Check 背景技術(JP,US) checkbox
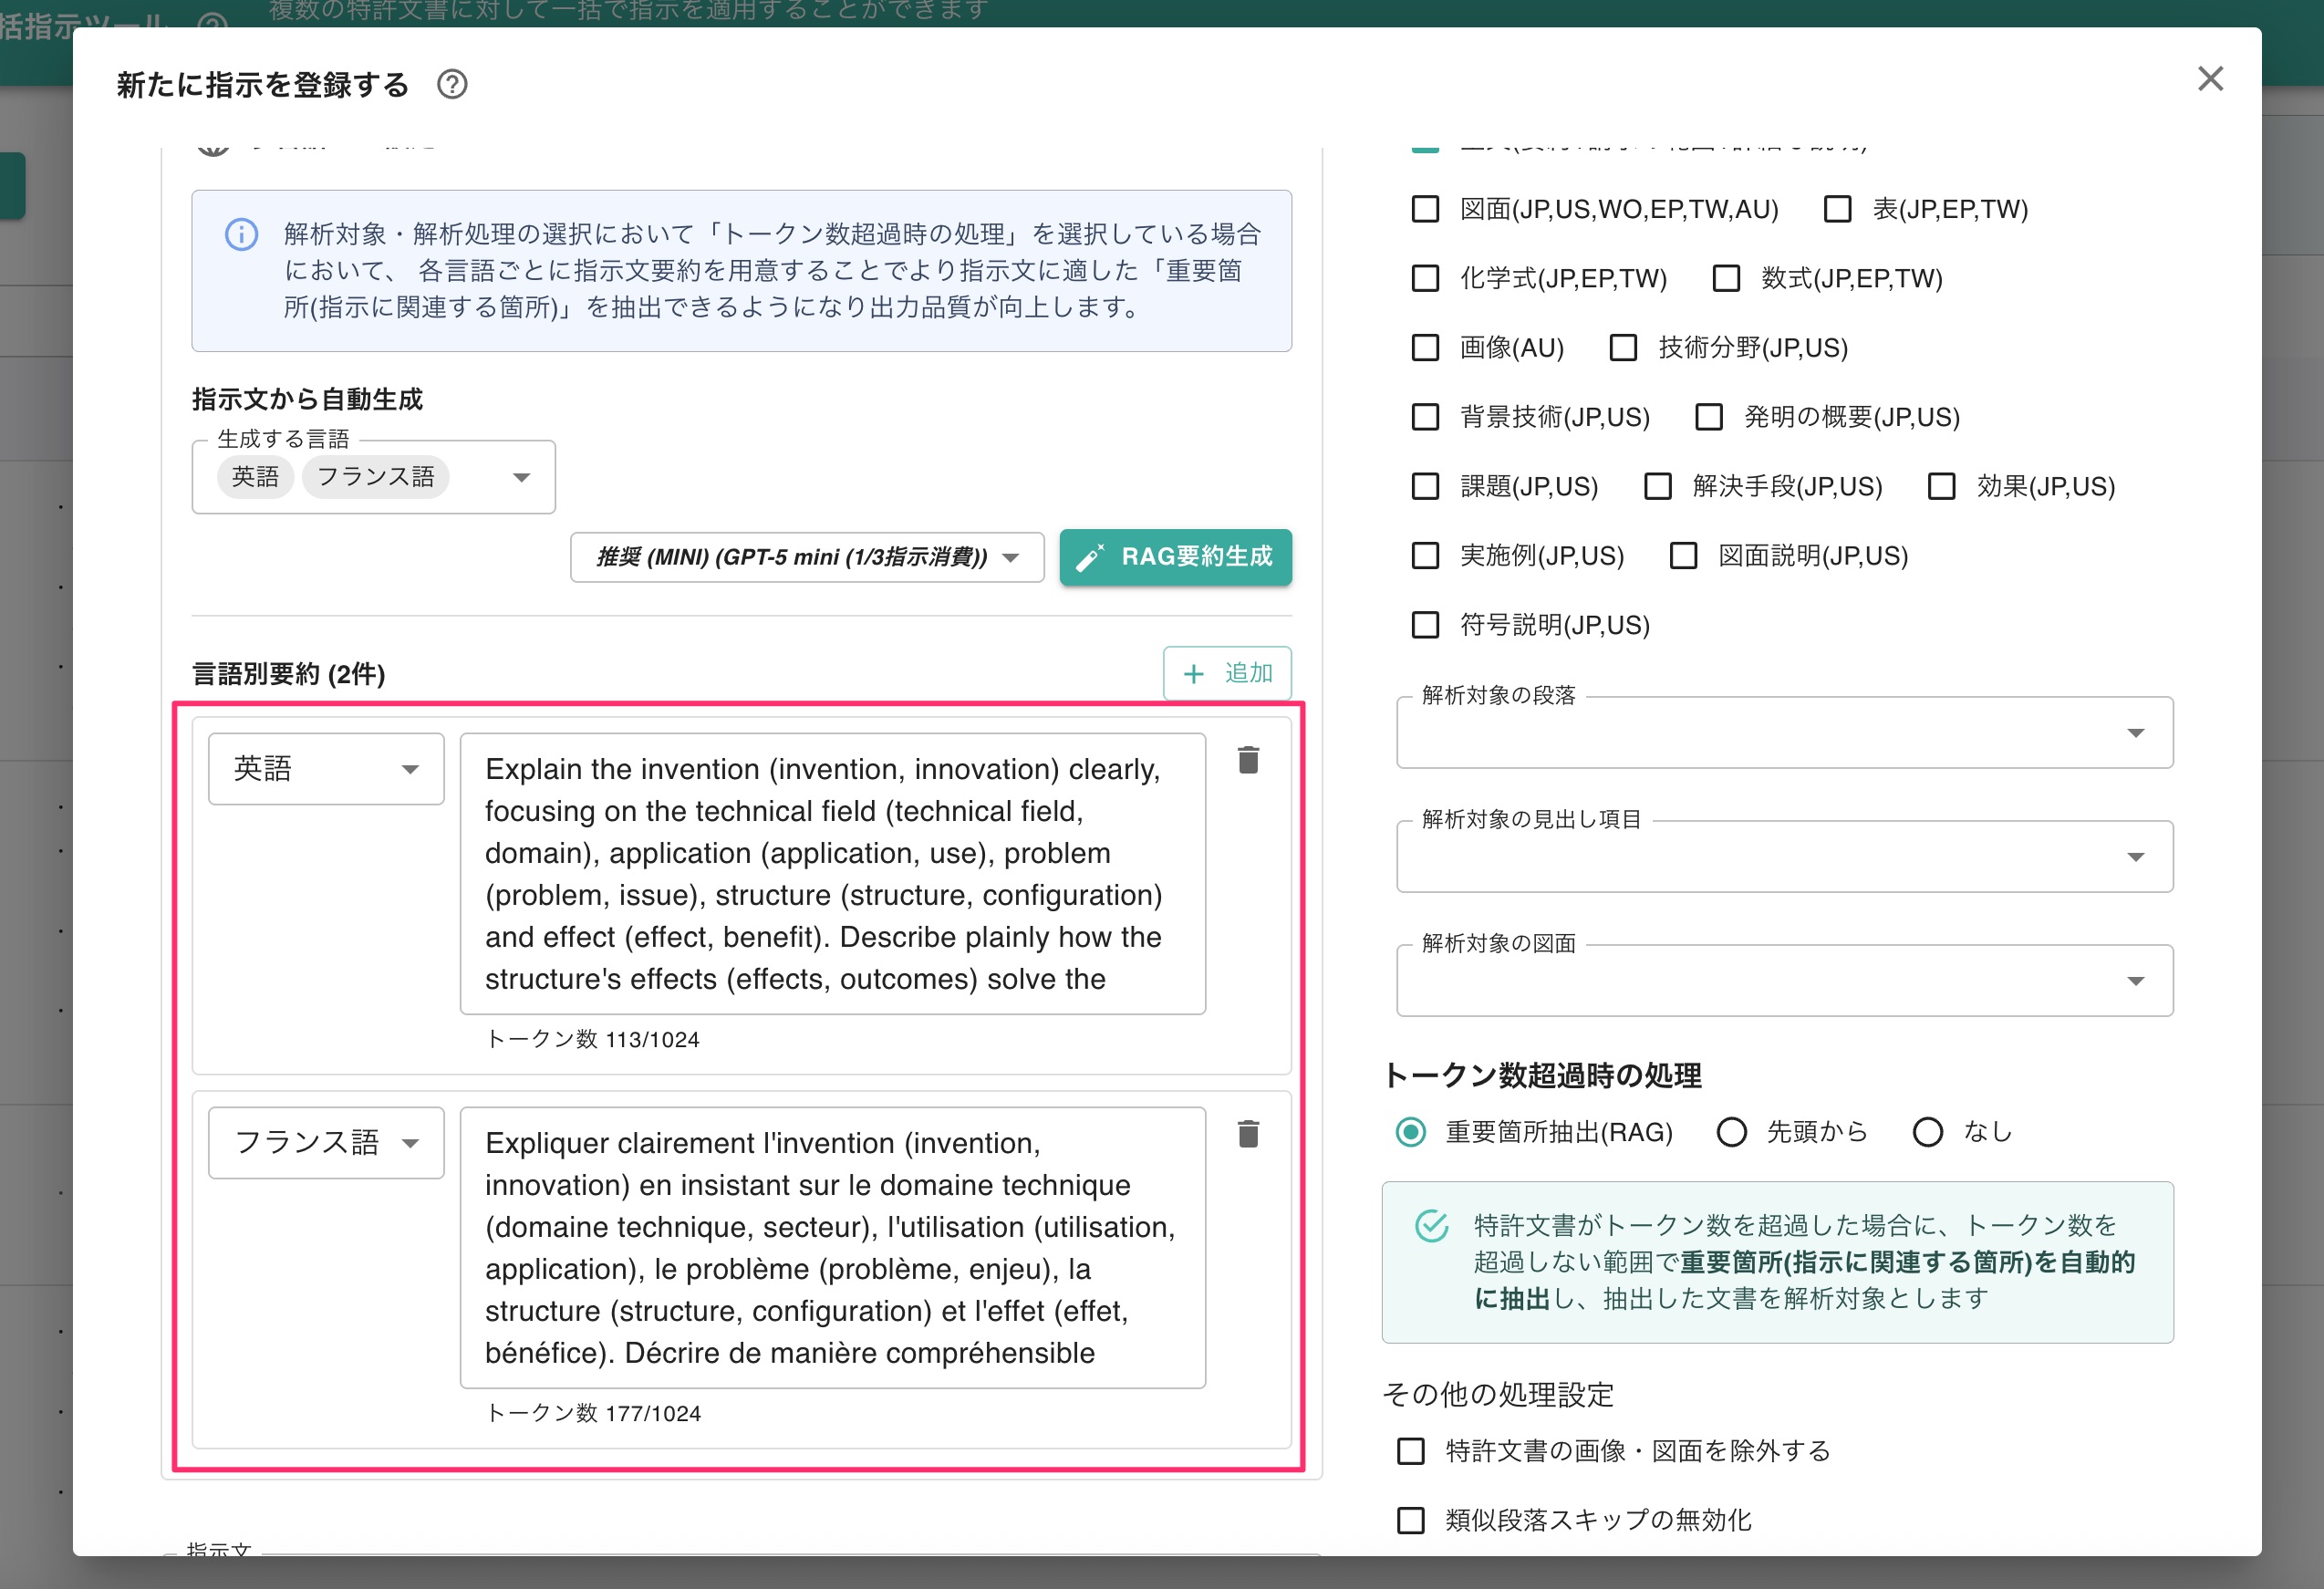 (x=1425, y=417)
